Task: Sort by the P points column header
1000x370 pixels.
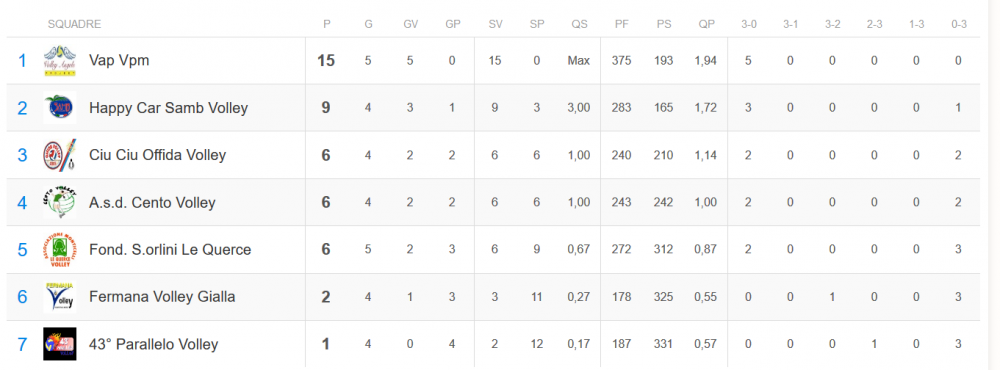Action: coord(327,24)
